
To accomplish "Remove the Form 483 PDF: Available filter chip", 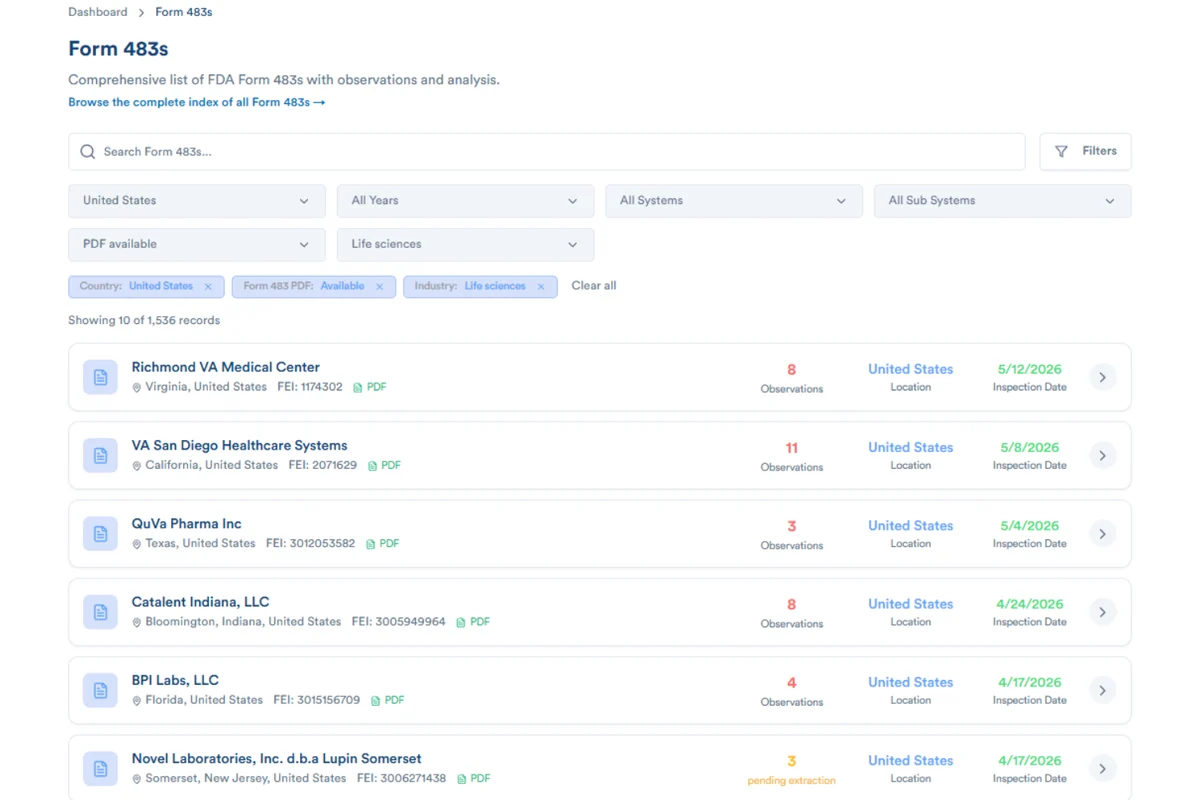I will pos(379,287).
